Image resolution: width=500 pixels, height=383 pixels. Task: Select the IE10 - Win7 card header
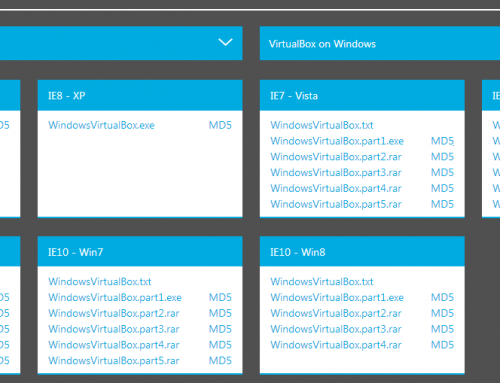pos(140,252)
